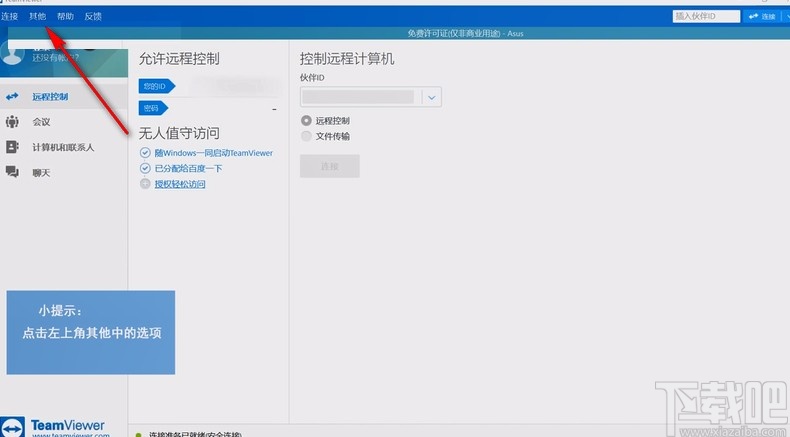Click check icon beside 随Windows一同启动TeamViewer
Image resolution: width=790 pixels, height=437 pixels.
click(x=145, y=153)
